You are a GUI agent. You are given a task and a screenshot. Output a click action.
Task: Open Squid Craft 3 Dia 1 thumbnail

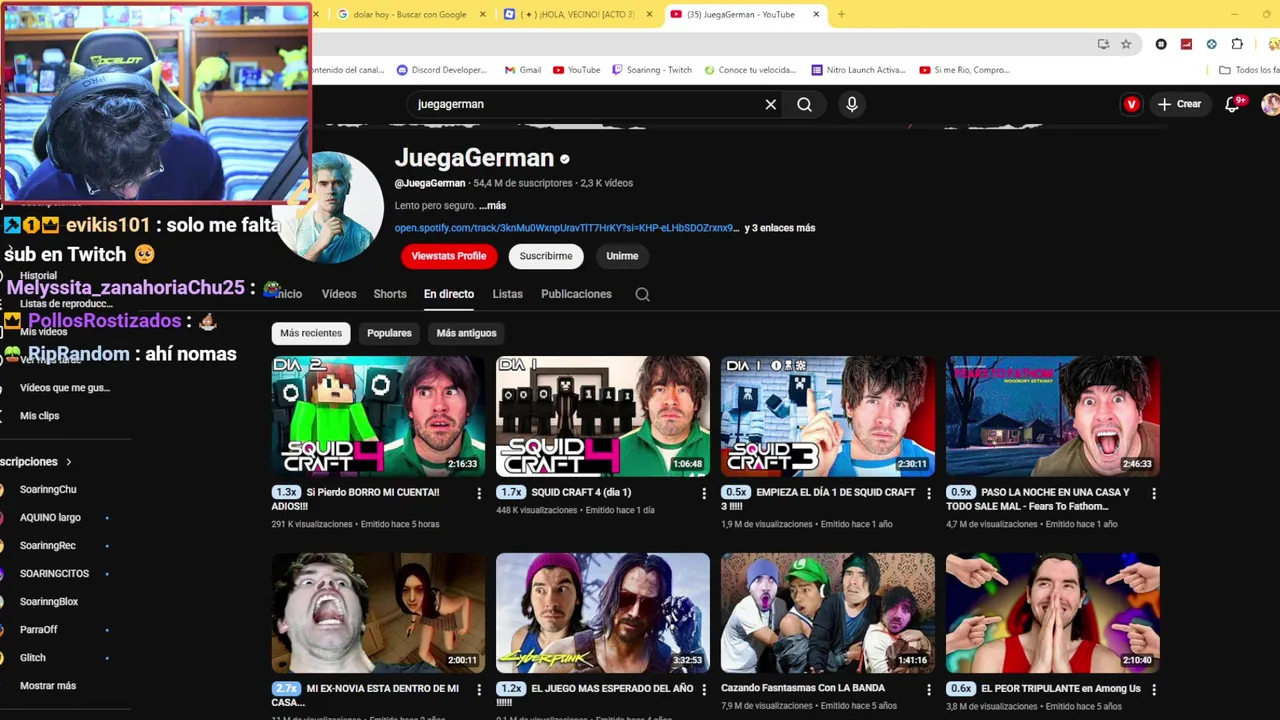coord(828,416)
